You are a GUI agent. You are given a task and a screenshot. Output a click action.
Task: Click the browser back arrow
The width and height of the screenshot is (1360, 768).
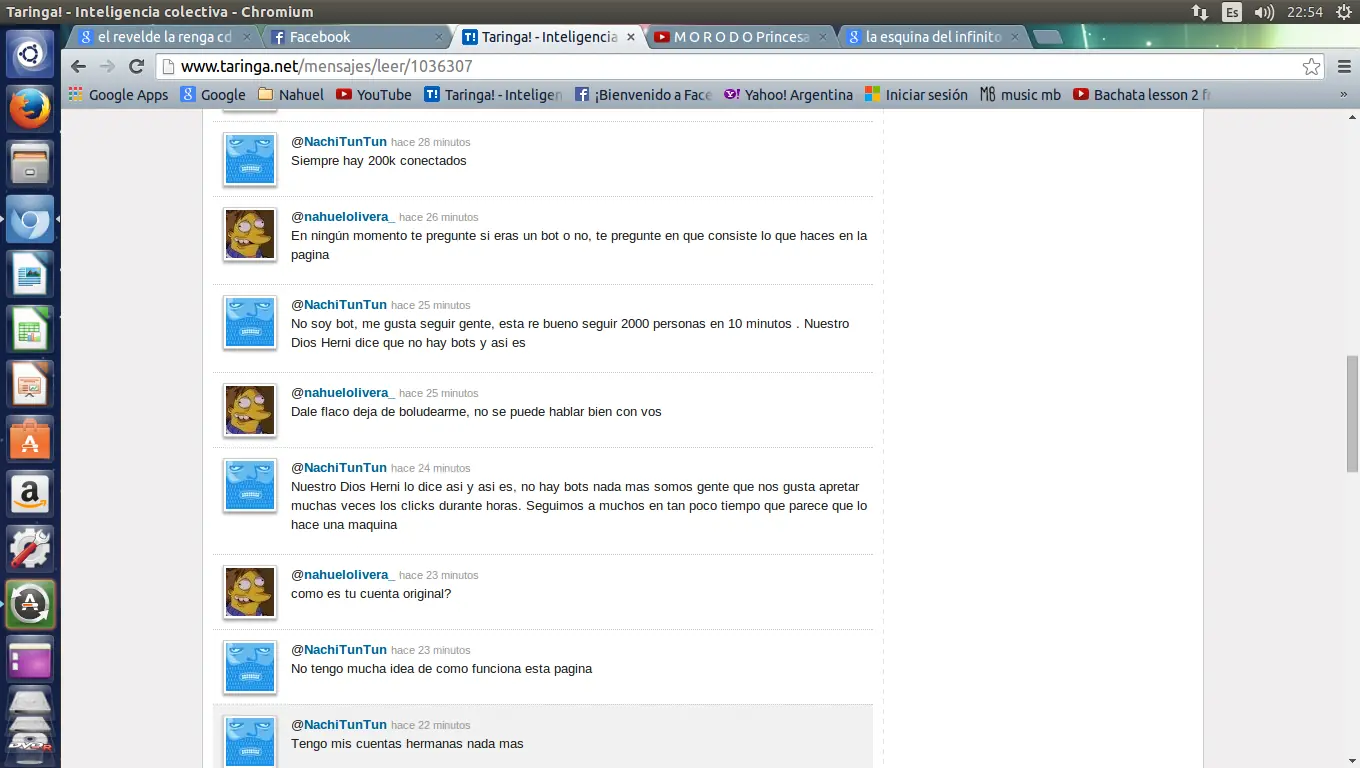pos(79,67)
